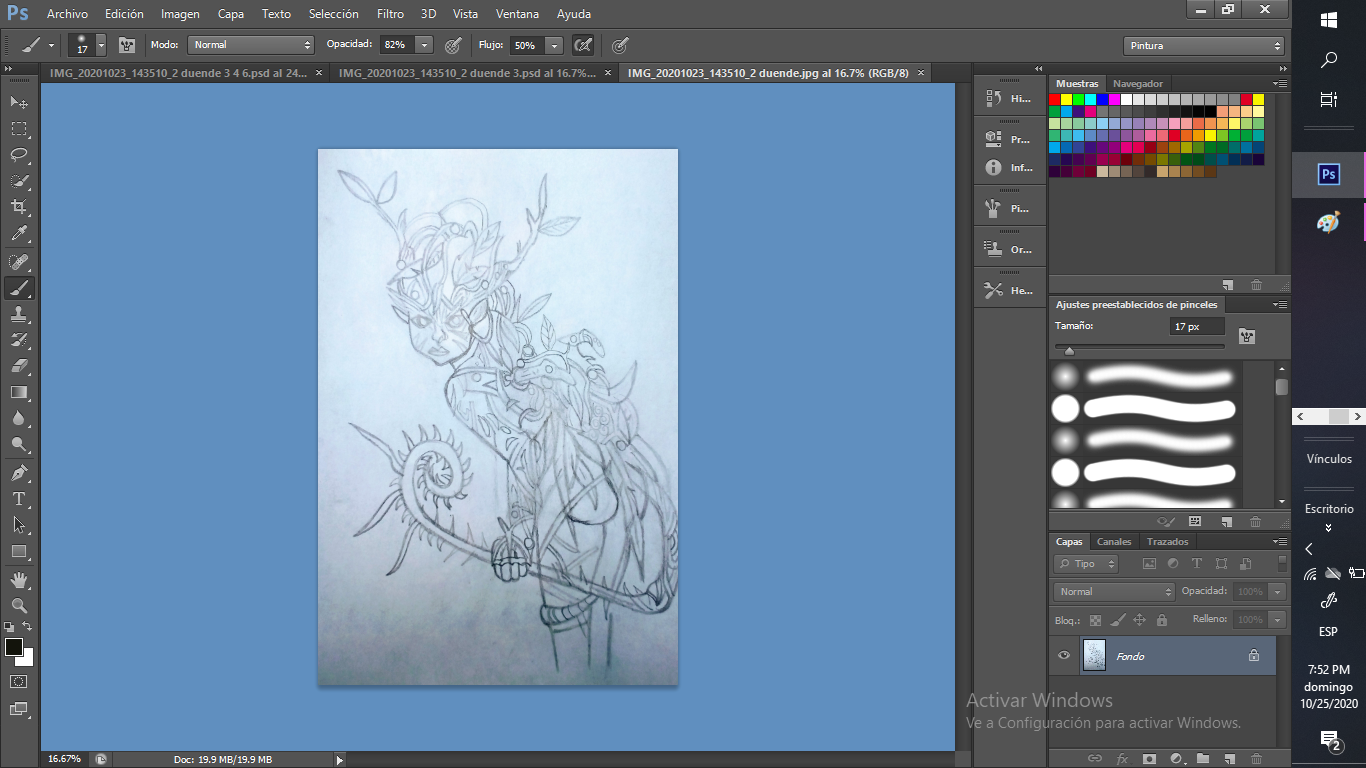Add layer mask in Capas panel
Screen dimensions: 1366x768
(x=1149, y=758)
